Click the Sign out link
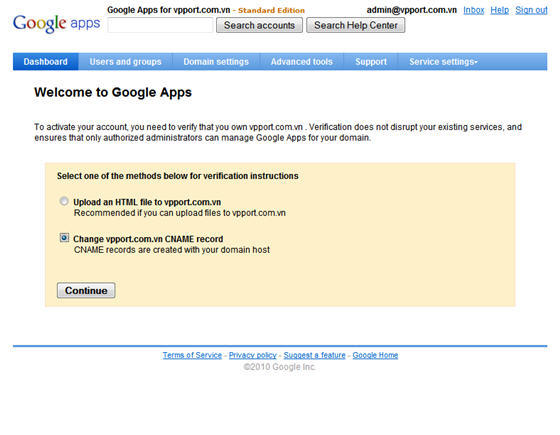Screen dimensions: 560x435 531,10
